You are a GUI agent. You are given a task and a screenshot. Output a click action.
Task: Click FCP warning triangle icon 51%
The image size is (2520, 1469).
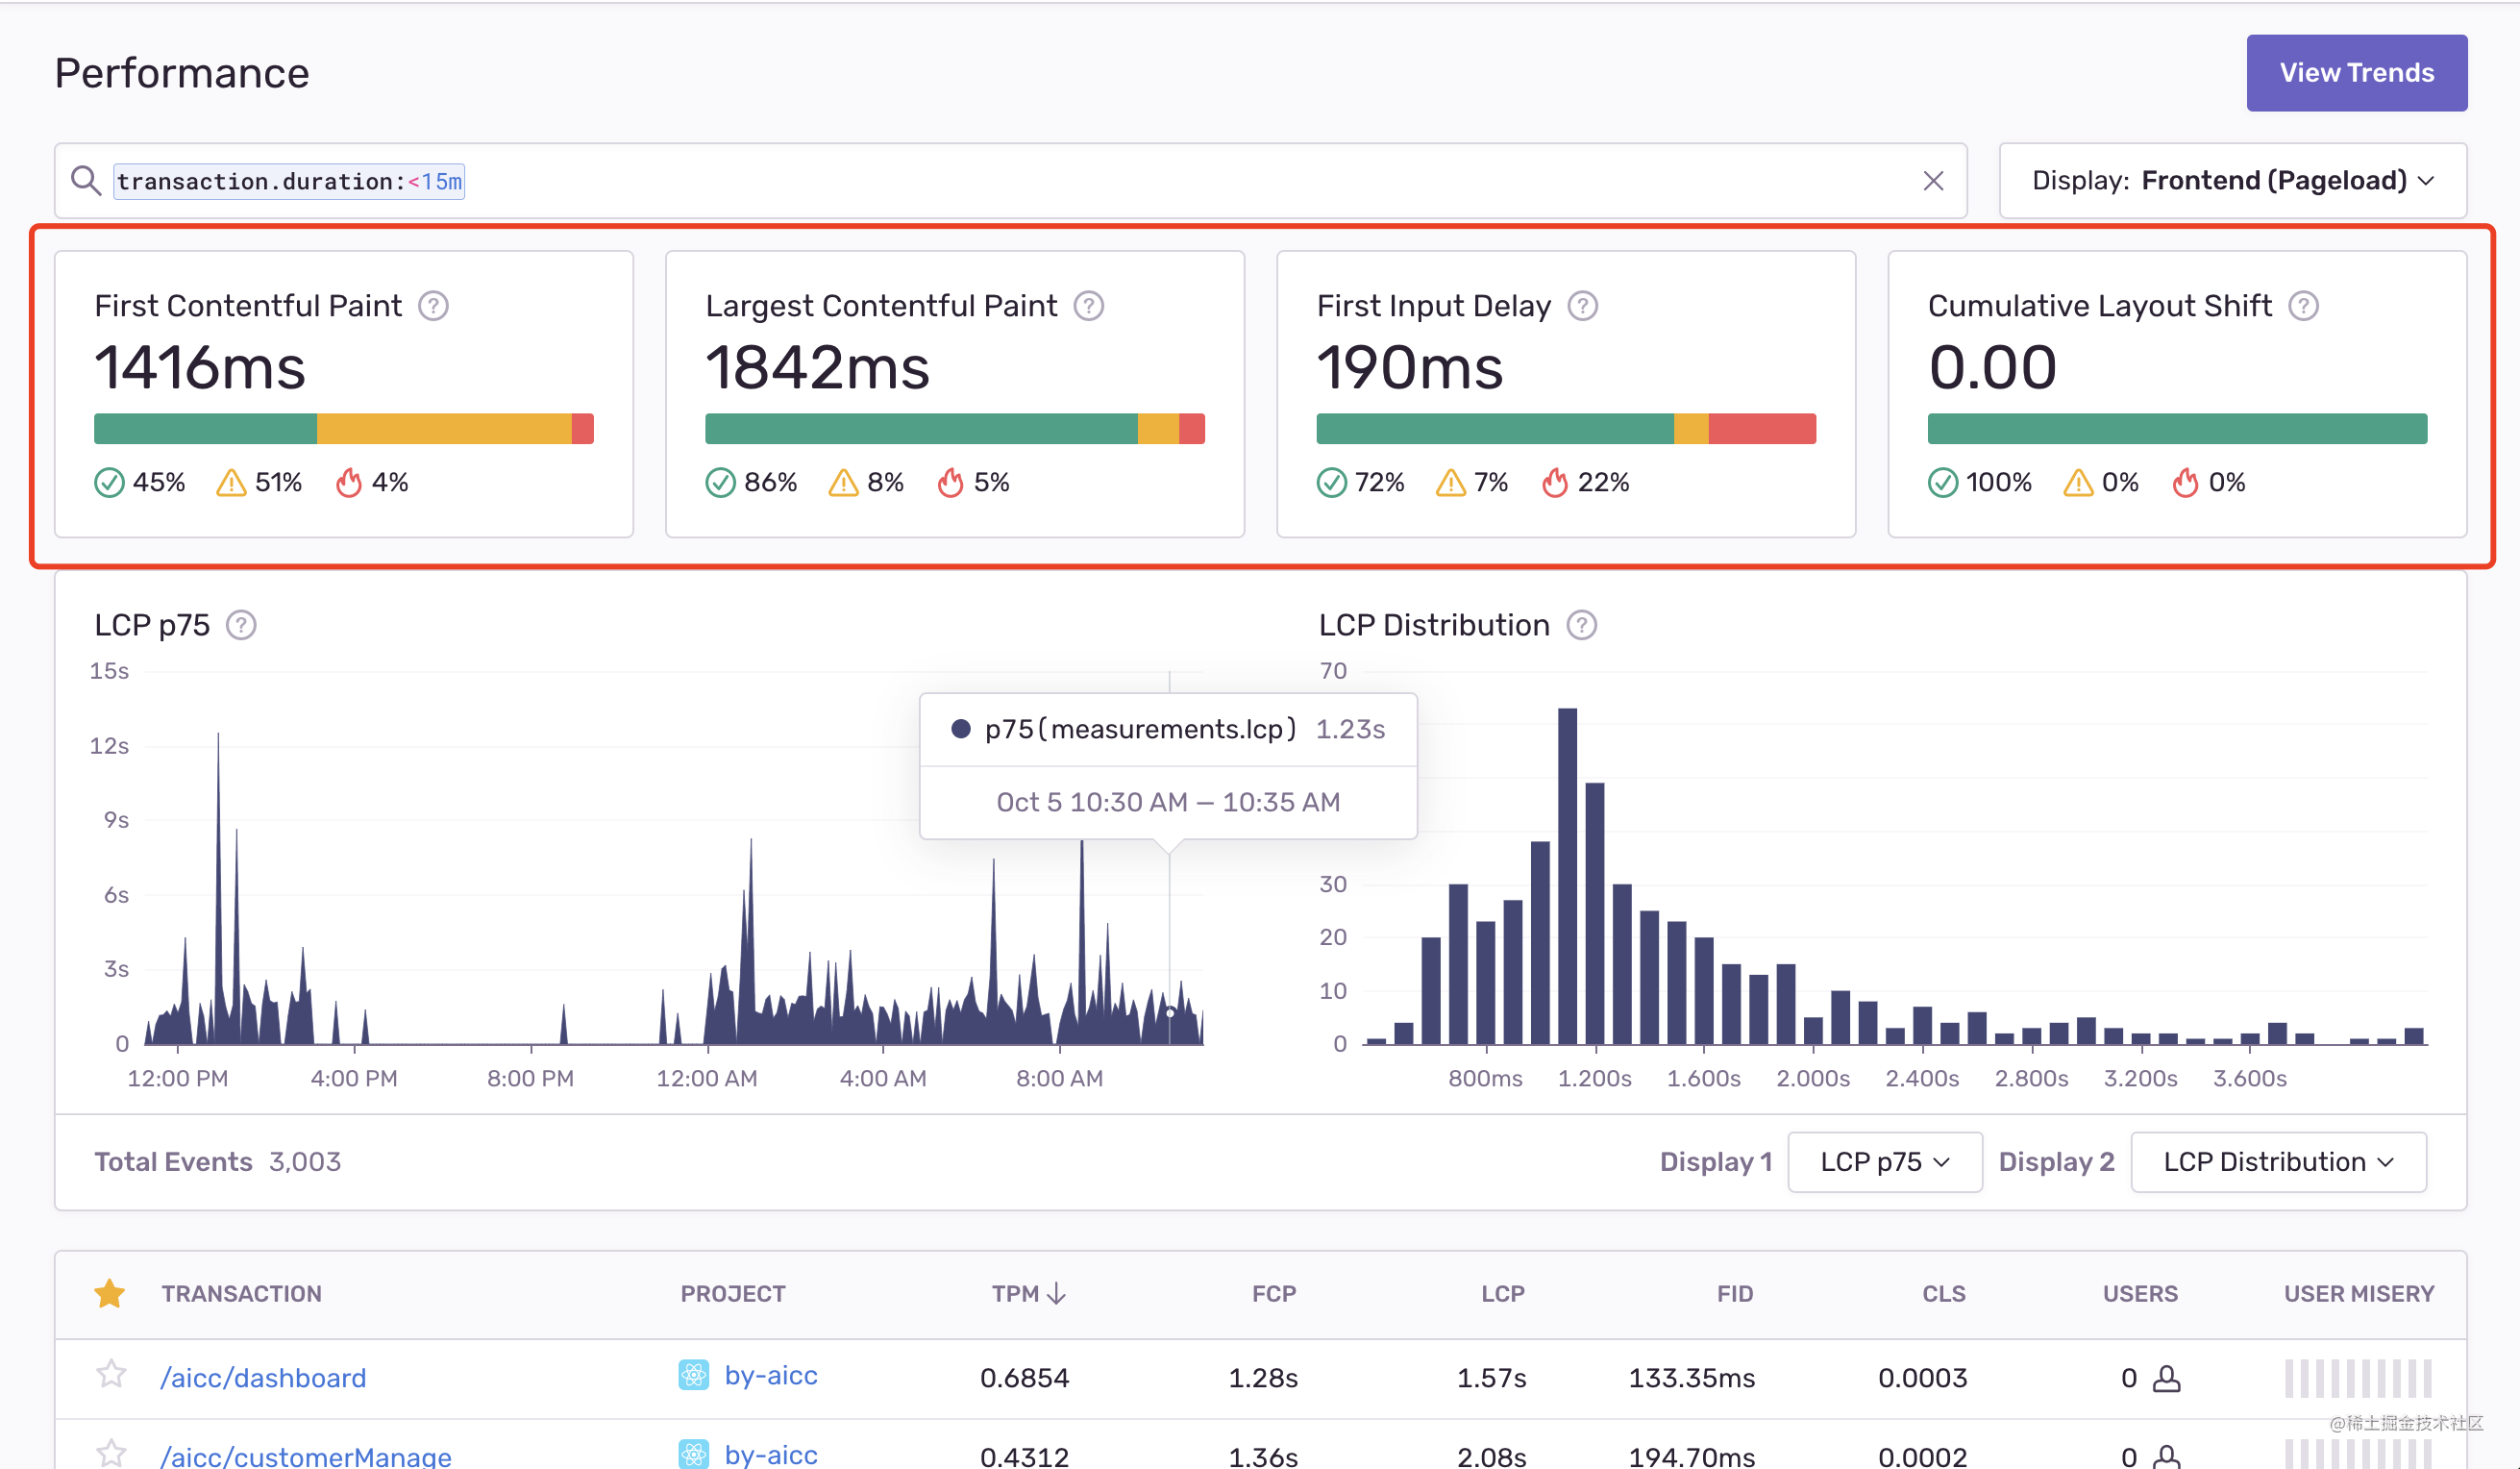pyautogui.click(x=231, y=482)
